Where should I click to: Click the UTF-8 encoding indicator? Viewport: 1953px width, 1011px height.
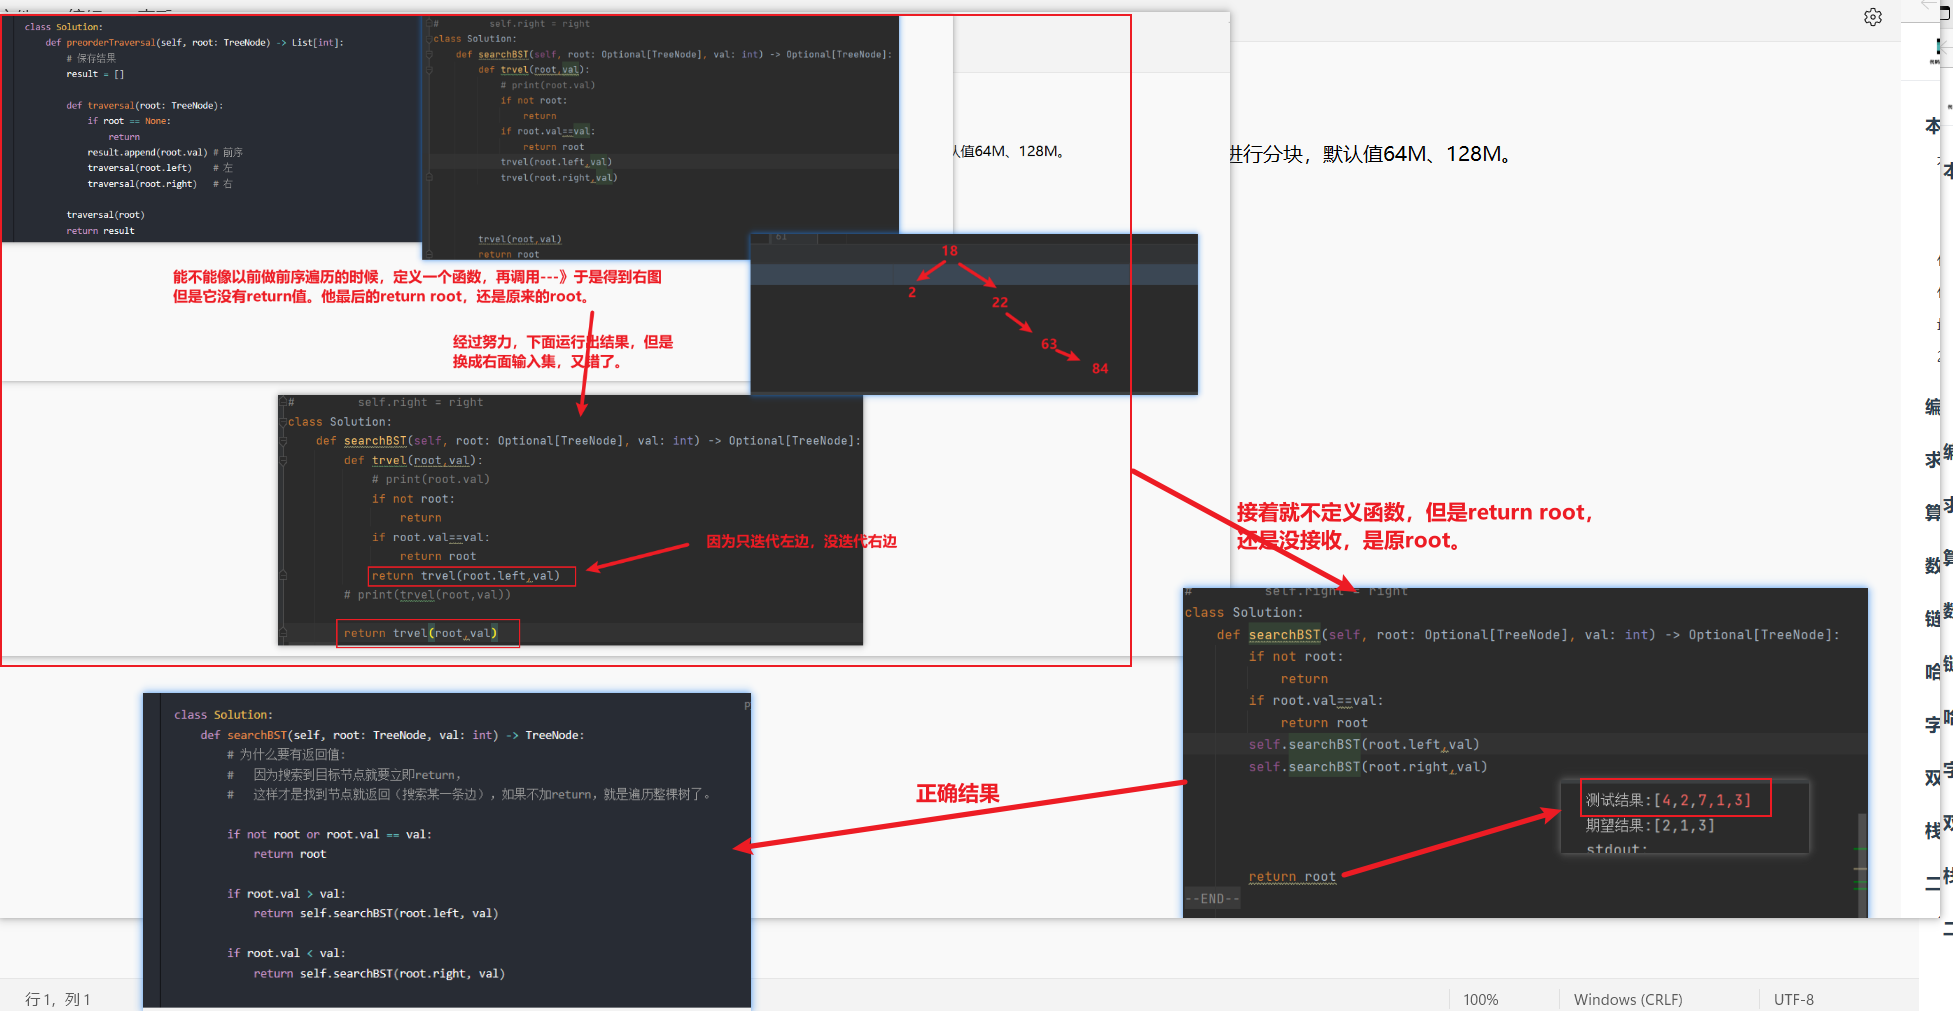[1794, 999]
